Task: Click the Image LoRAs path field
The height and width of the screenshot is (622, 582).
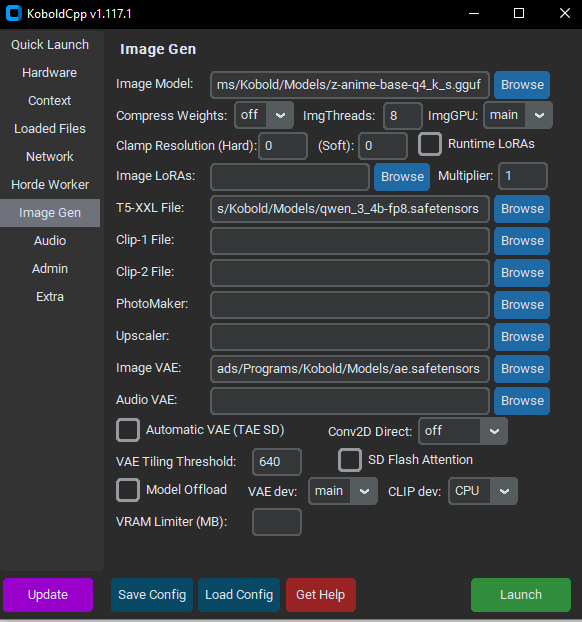Action: tap(290, 177)
